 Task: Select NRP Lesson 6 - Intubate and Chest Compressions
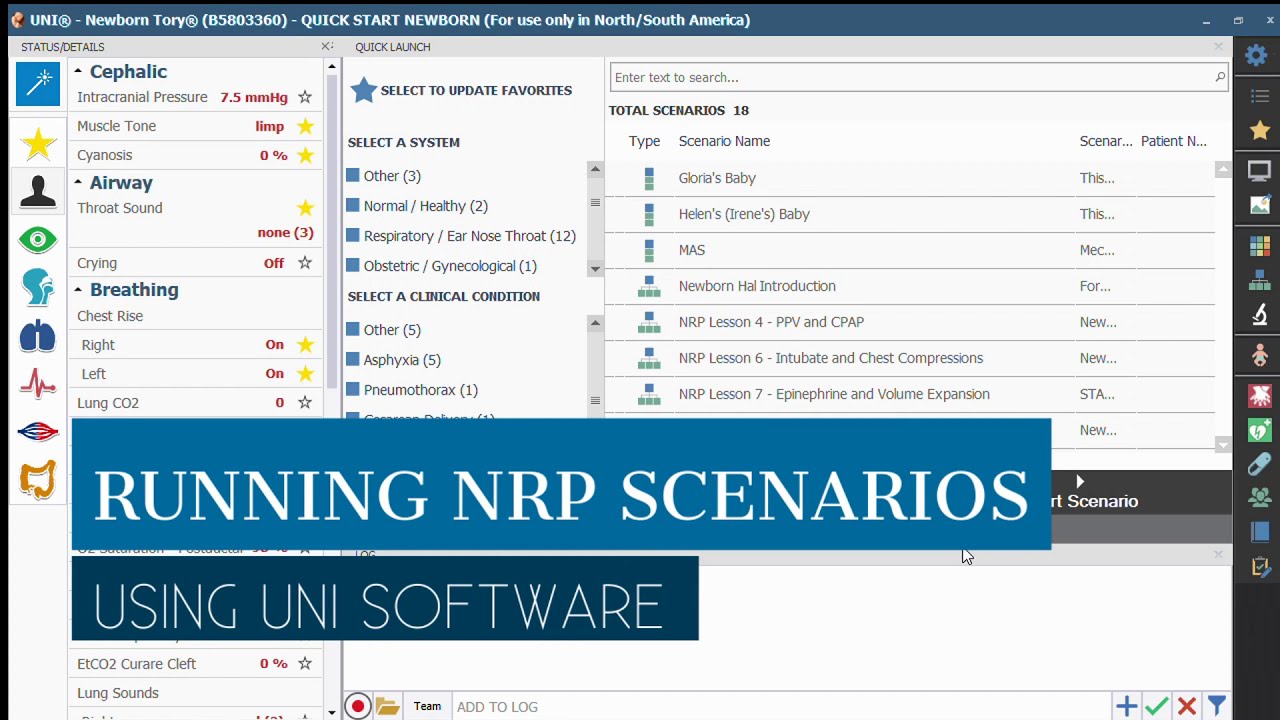point(912,358)
